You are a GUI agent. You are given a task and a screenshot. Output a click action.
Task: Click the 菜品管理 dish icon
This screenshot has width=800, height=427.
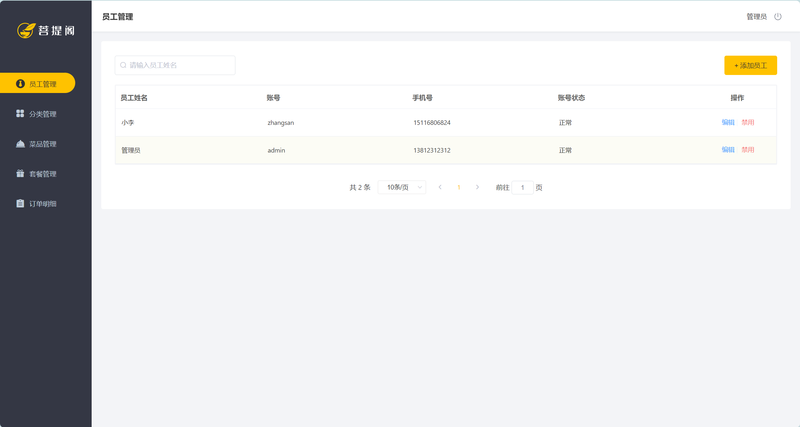[20, 143]
